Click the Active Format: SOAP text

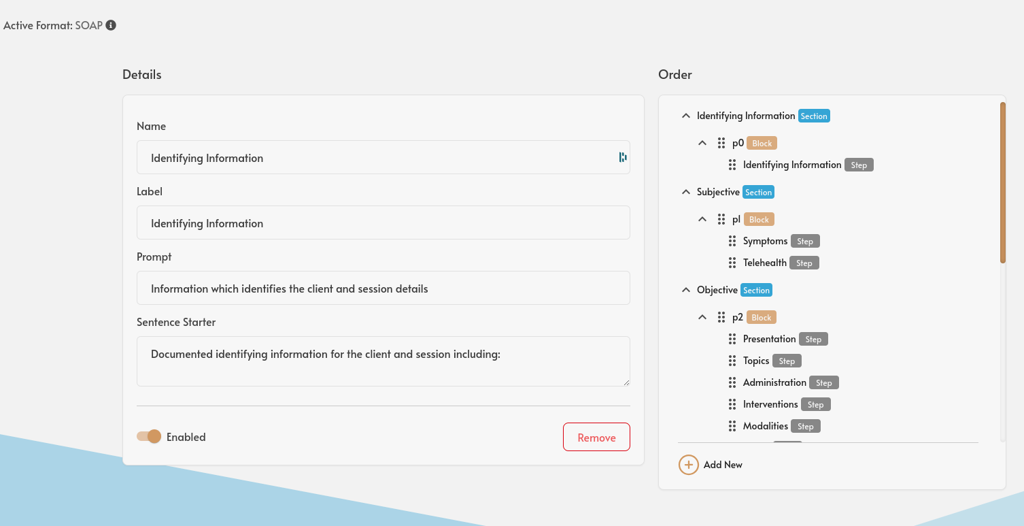[x=53, y=25]
